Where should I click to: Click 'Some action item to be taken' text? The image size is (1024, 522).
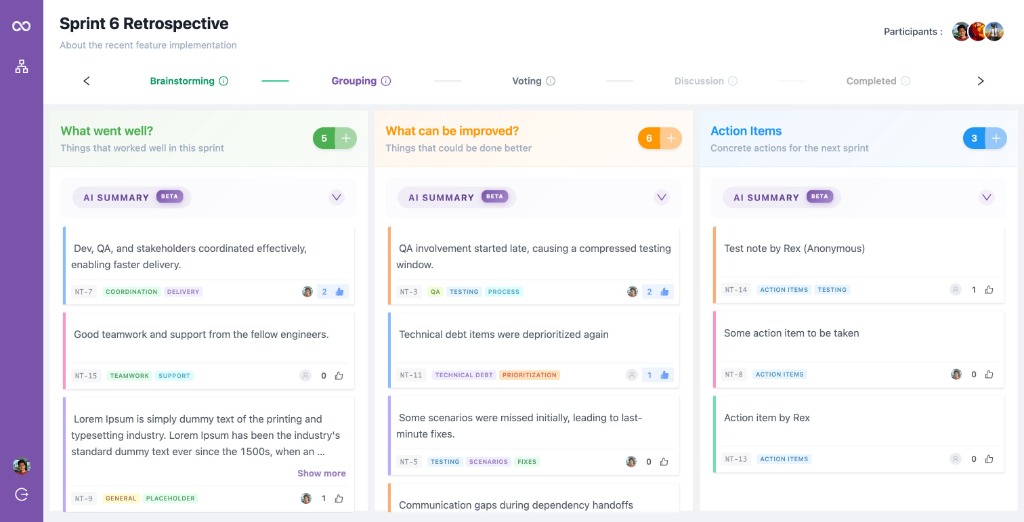pos(792,333)
